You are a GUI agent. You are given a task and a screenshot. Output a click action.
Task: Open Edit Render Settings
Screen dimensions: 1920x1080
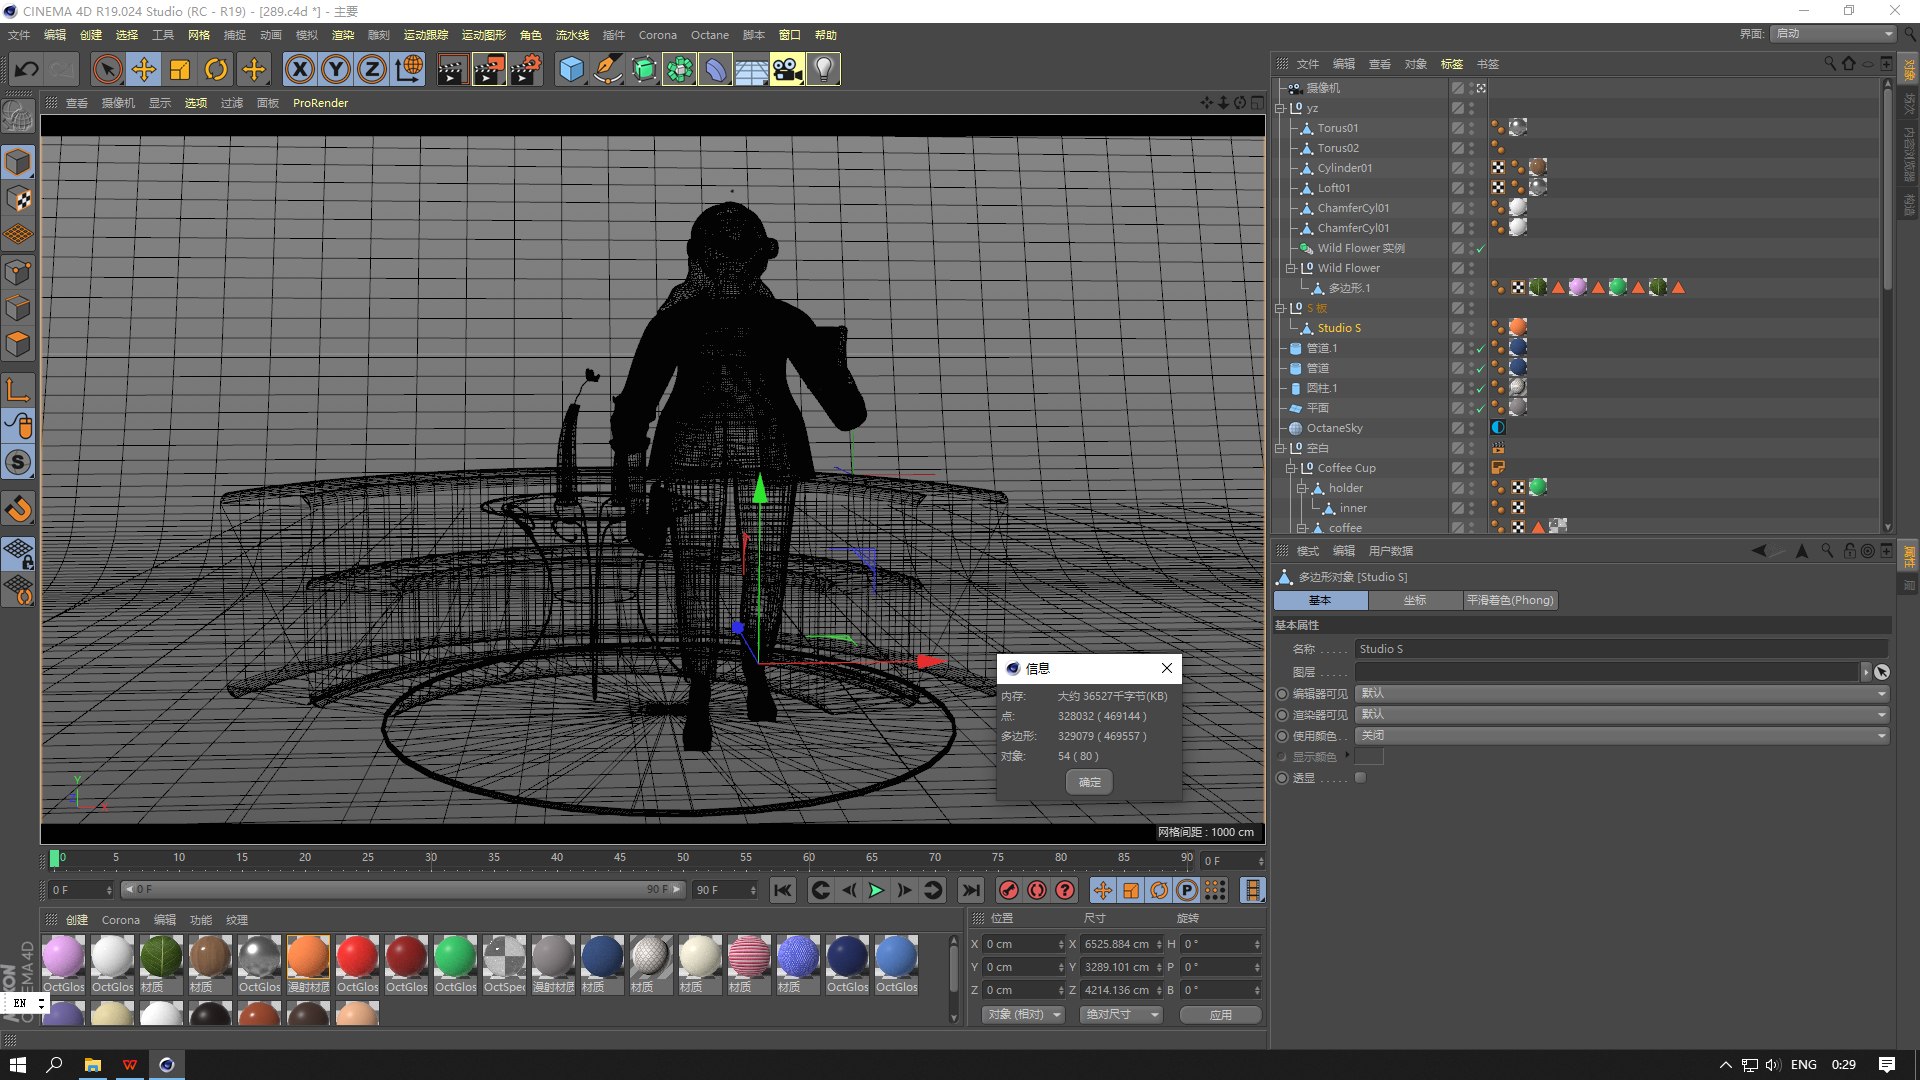coord(526,69)
